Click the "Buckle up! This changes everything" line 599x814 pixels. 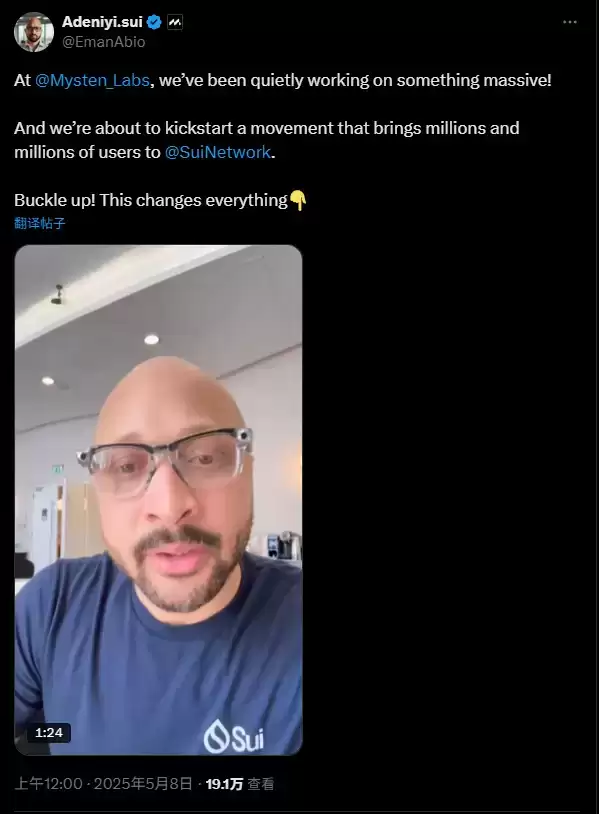point(151,200)
